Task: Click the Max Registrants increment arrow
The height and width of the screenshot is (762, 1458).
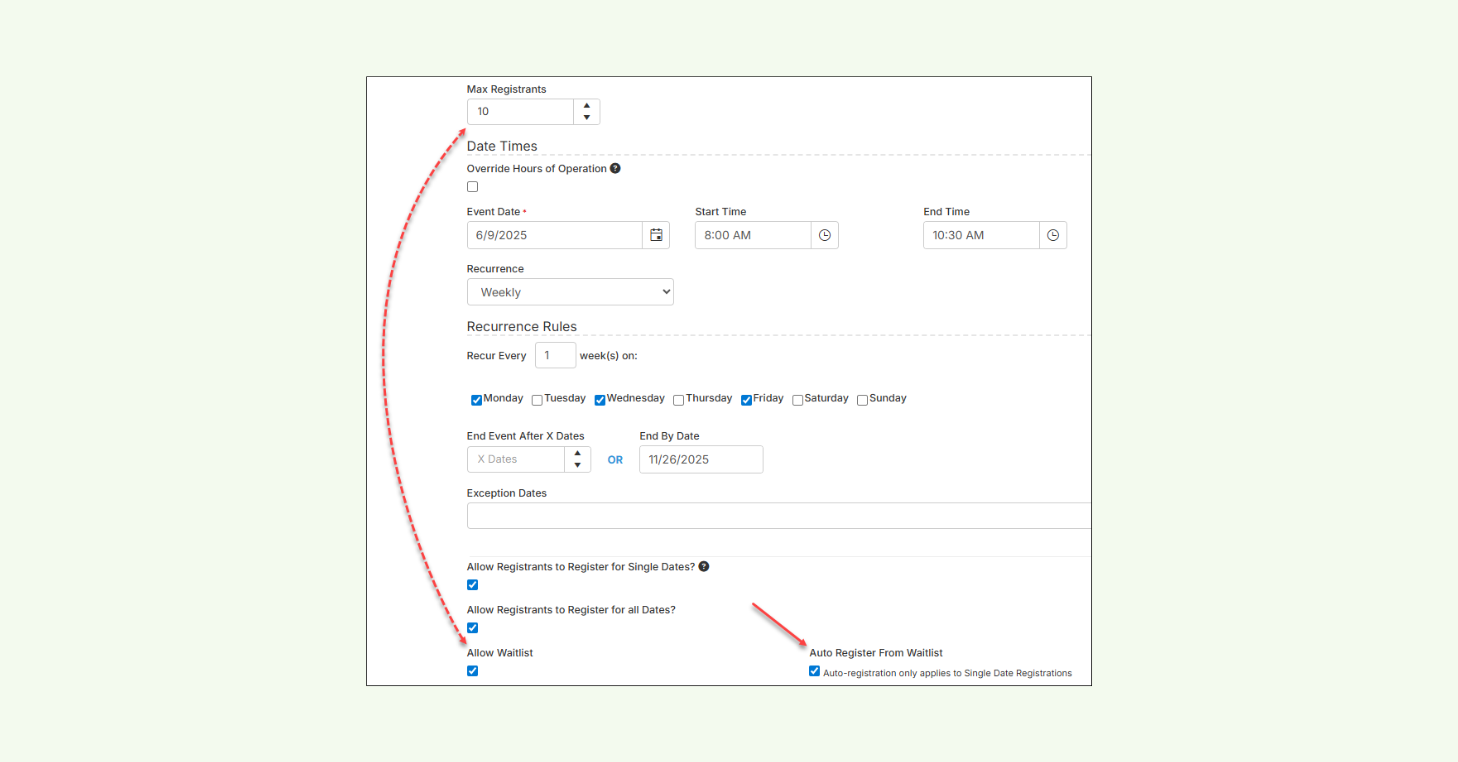Action: point(586,105)
